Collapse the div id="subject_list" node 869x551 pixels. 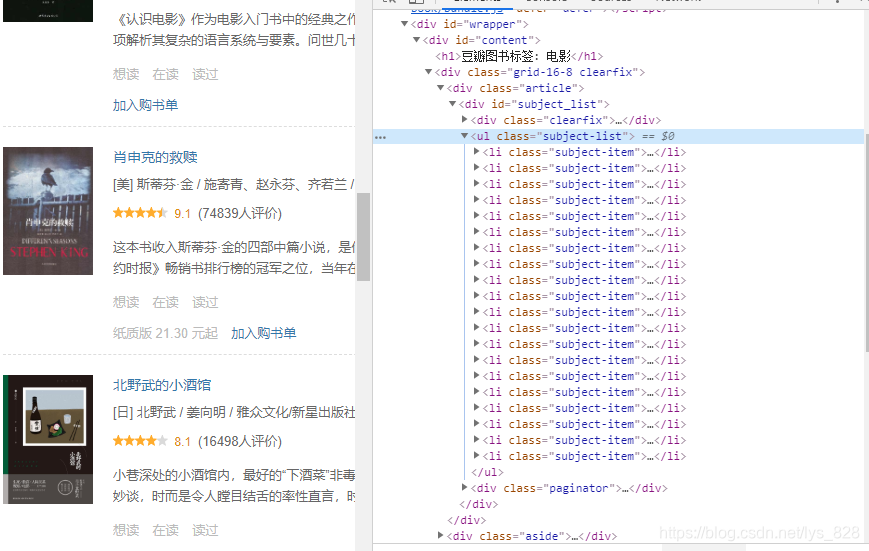(x=452, y=104)
